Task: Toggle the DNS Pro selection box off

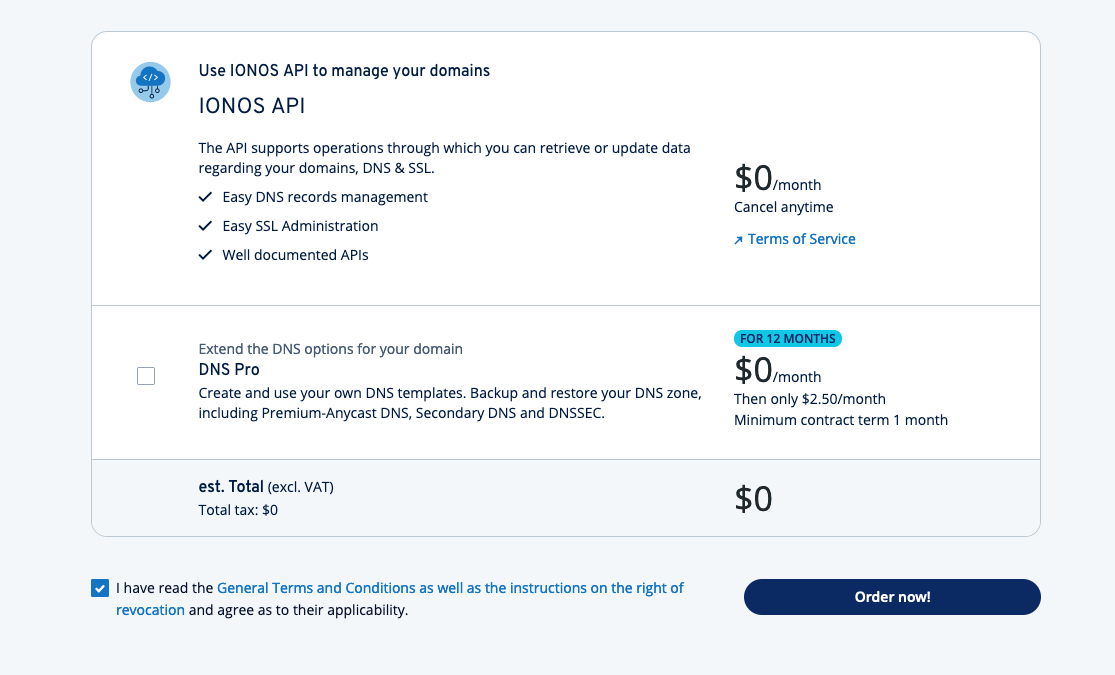Action: point(146,376)
